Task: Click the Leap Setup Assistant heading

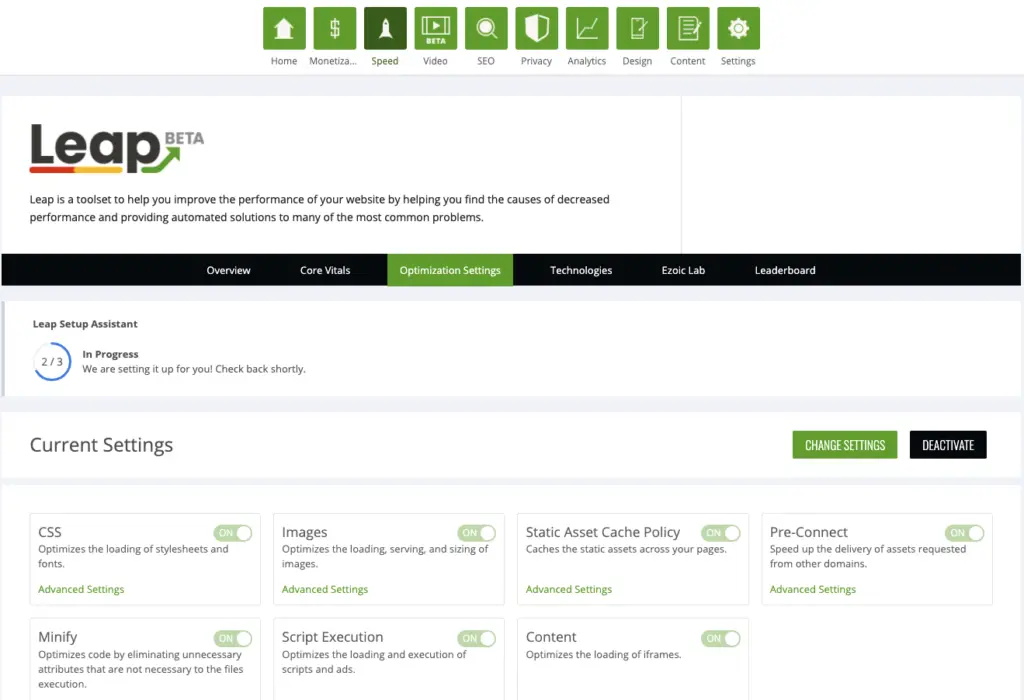Action: [85, 324]
